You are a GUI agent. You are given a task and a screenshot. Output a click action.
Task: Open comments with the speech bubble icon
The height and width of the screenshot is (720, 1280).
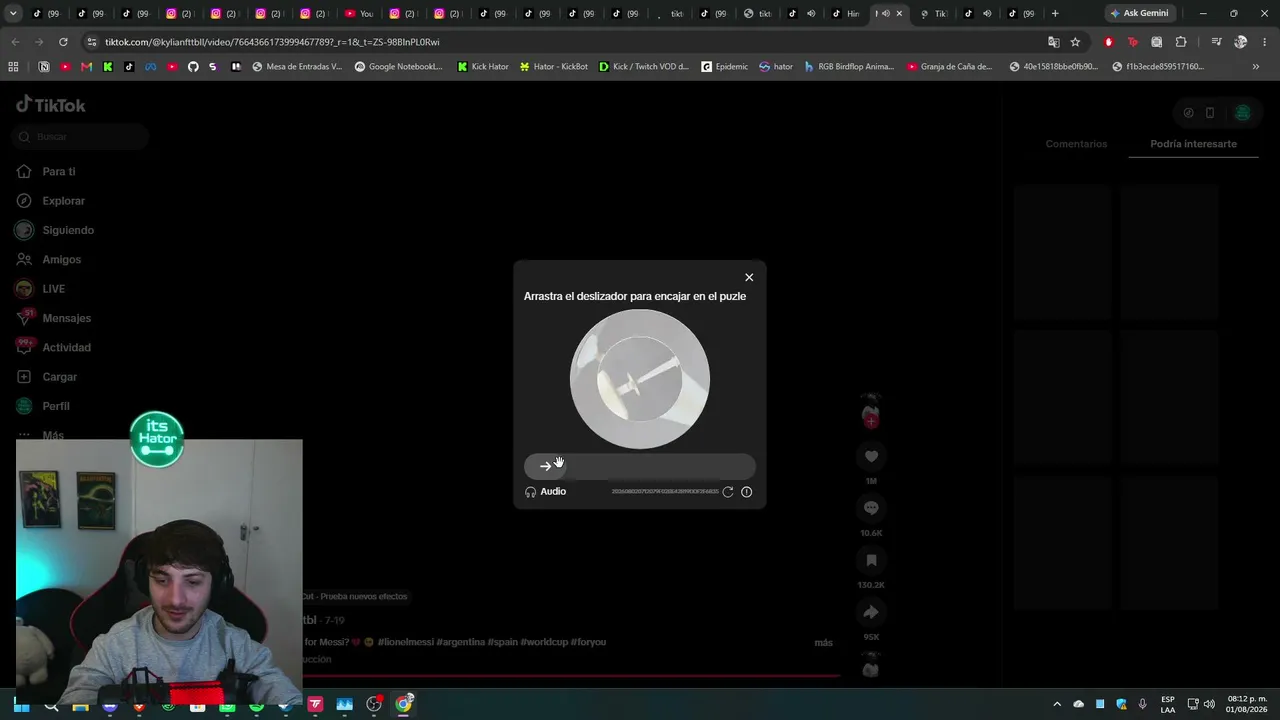(x=871, y=508)
